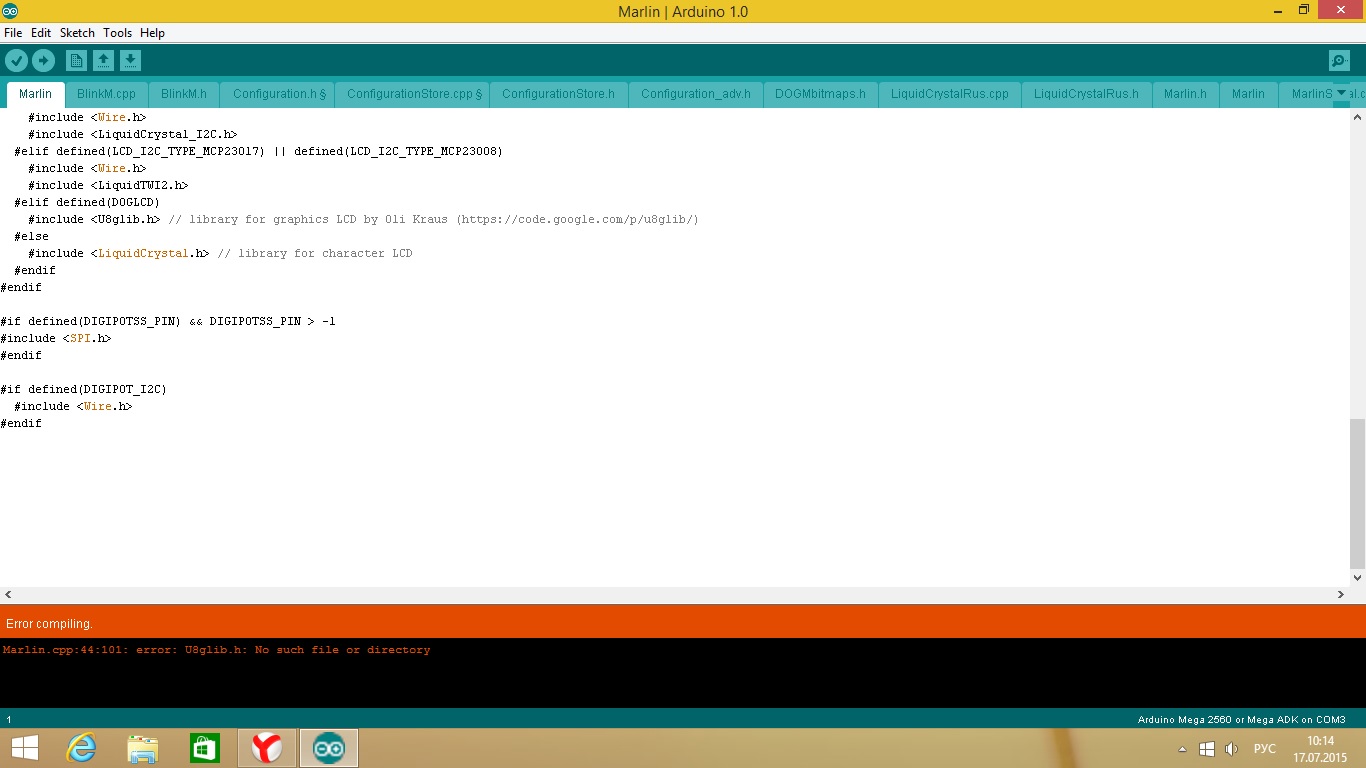Viewport: 1366px width, 768px height.
Task: Click the '#include <LiquidCrystal.h>' line
Action: click(220, 253)
